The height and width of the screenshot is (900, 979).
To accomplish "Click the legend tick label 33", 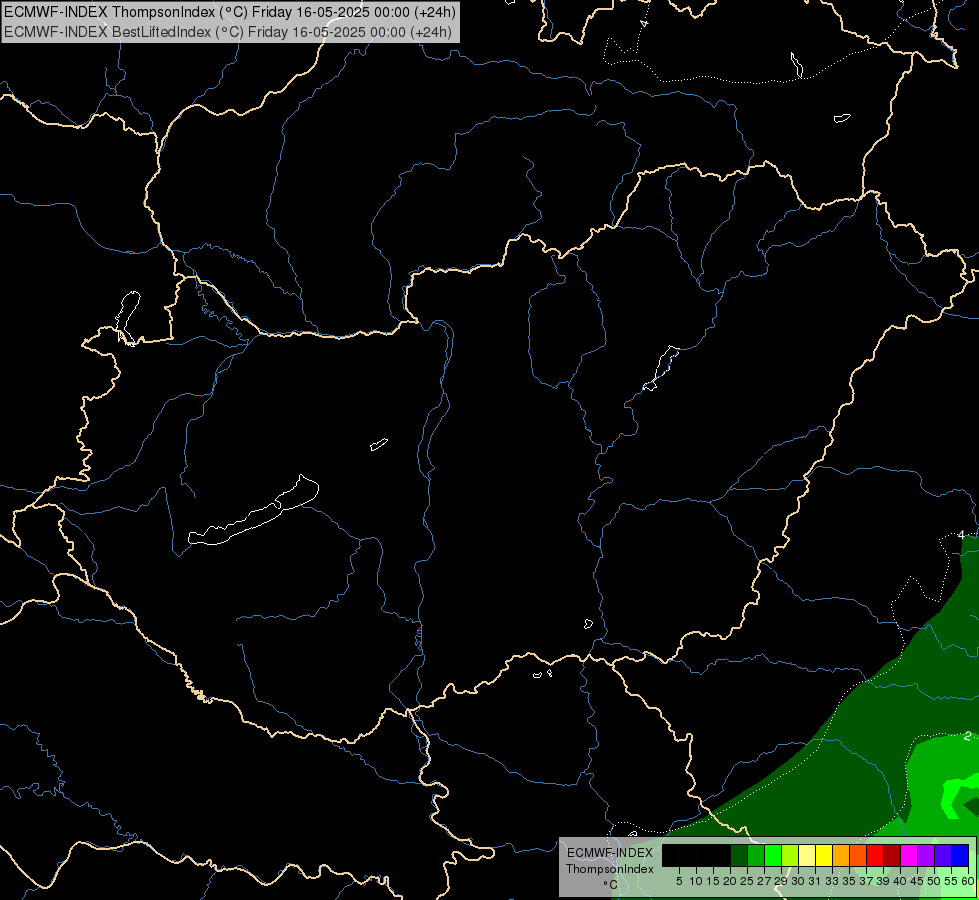I will click(832, 881).
